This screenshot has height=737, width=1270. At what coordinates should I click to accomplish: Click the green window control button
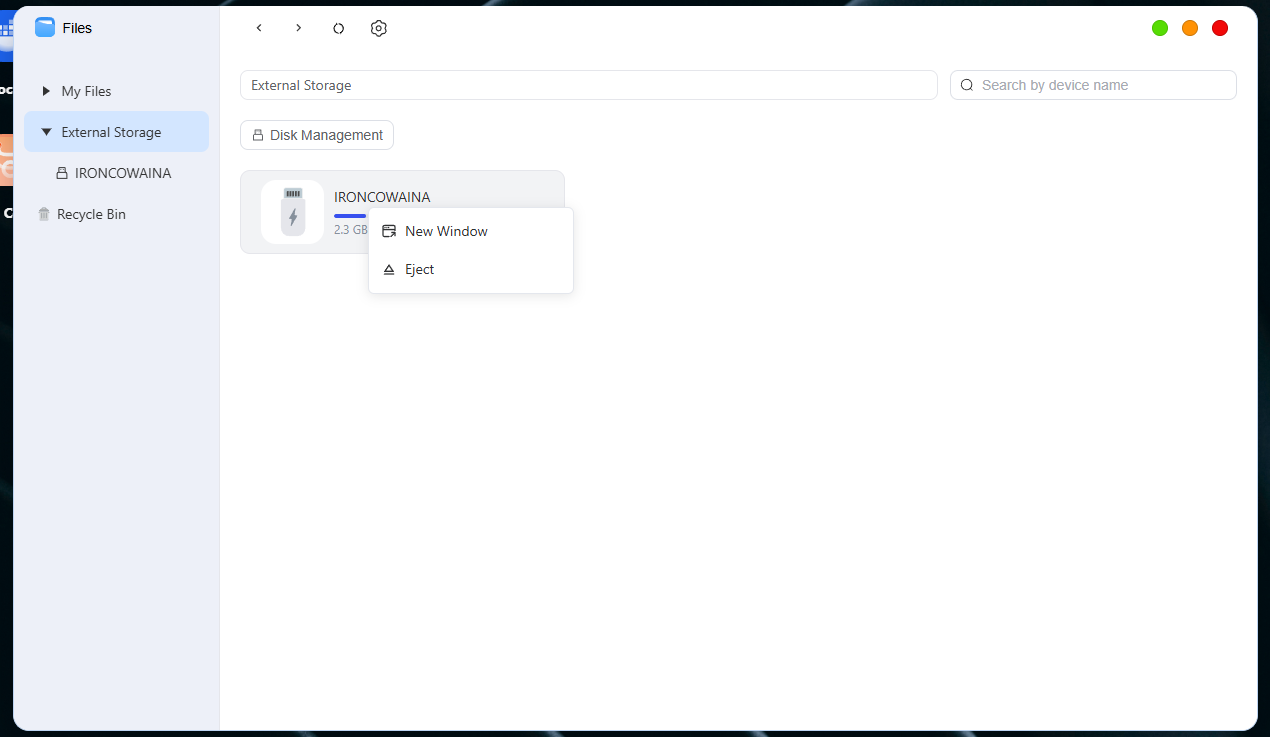[x=1160, y=28]
